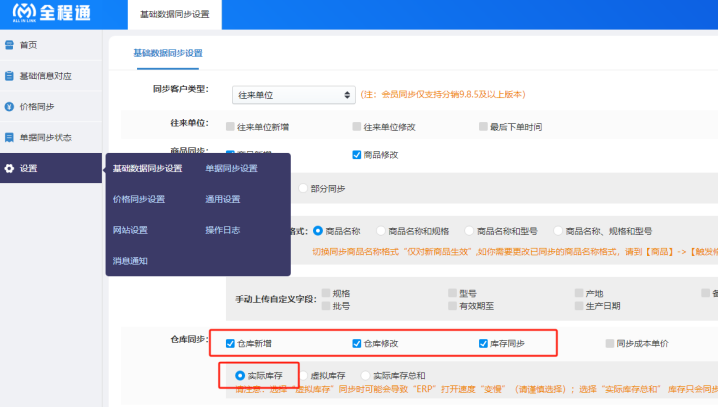Check the 产地 custom field
The height and width of the screenshot is (408, 718).
click(x=579, y=293)
